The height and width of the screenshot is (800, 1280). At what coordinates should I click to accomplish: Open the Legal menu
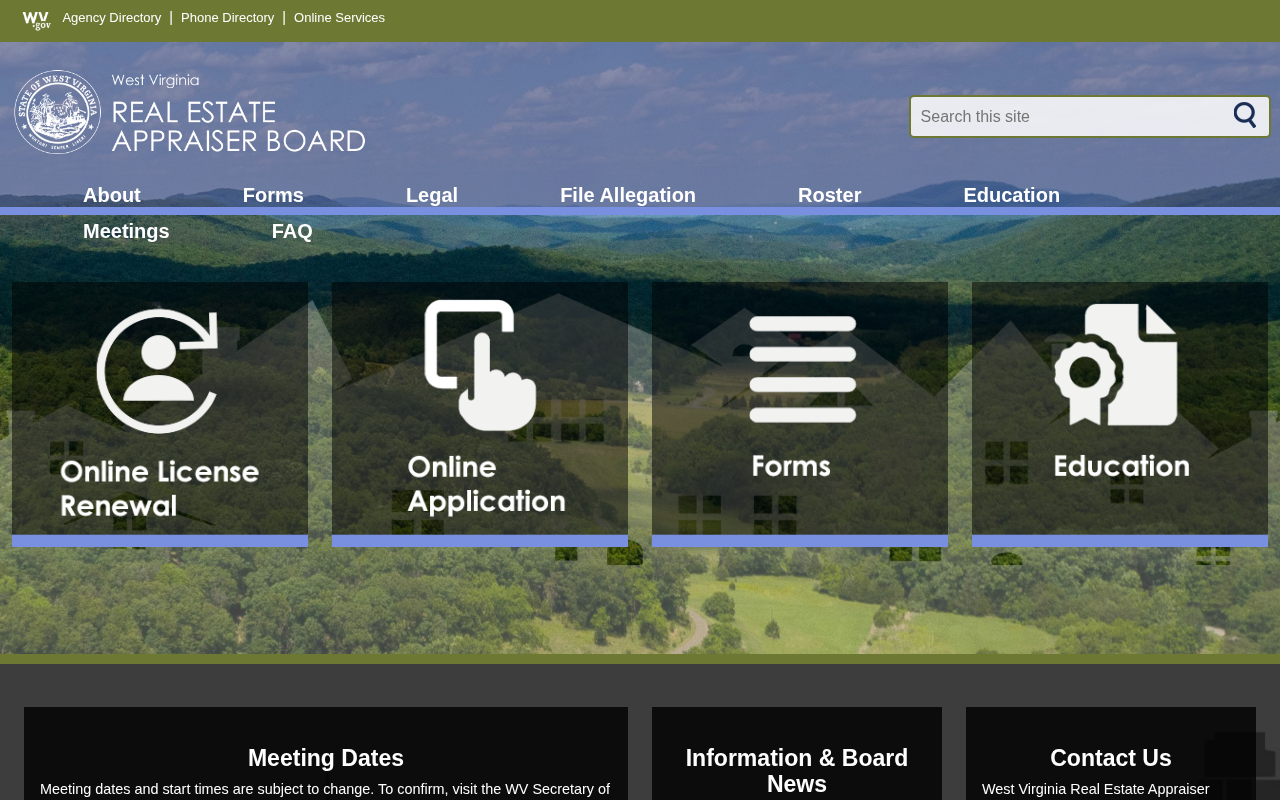pyautogui.click(x=432, y=196)
